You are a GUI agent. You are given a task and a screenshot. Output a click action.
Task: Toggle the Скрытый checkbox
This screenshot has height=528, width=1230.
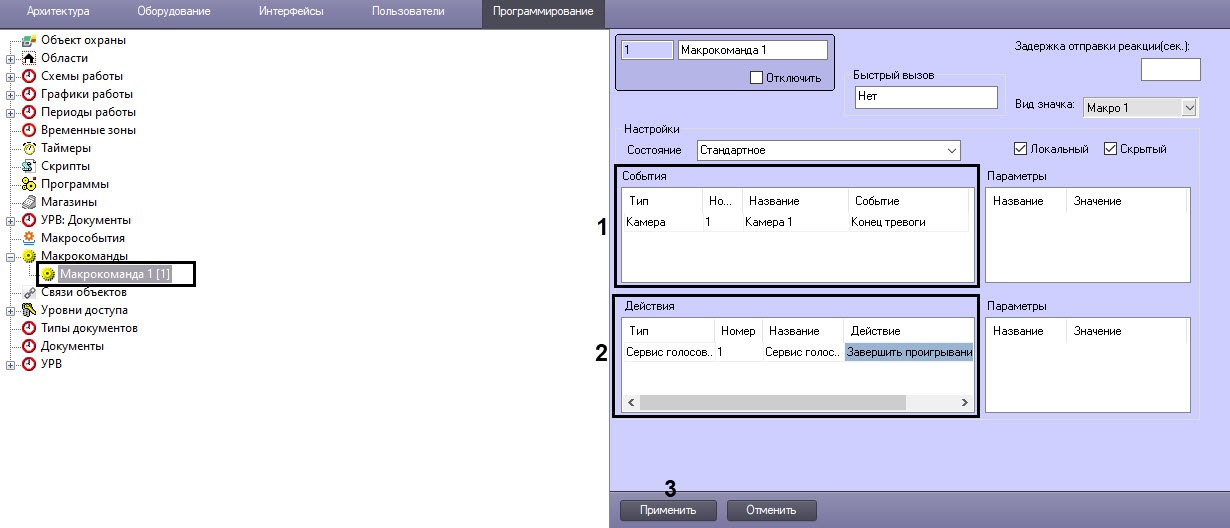point(1110,149)
